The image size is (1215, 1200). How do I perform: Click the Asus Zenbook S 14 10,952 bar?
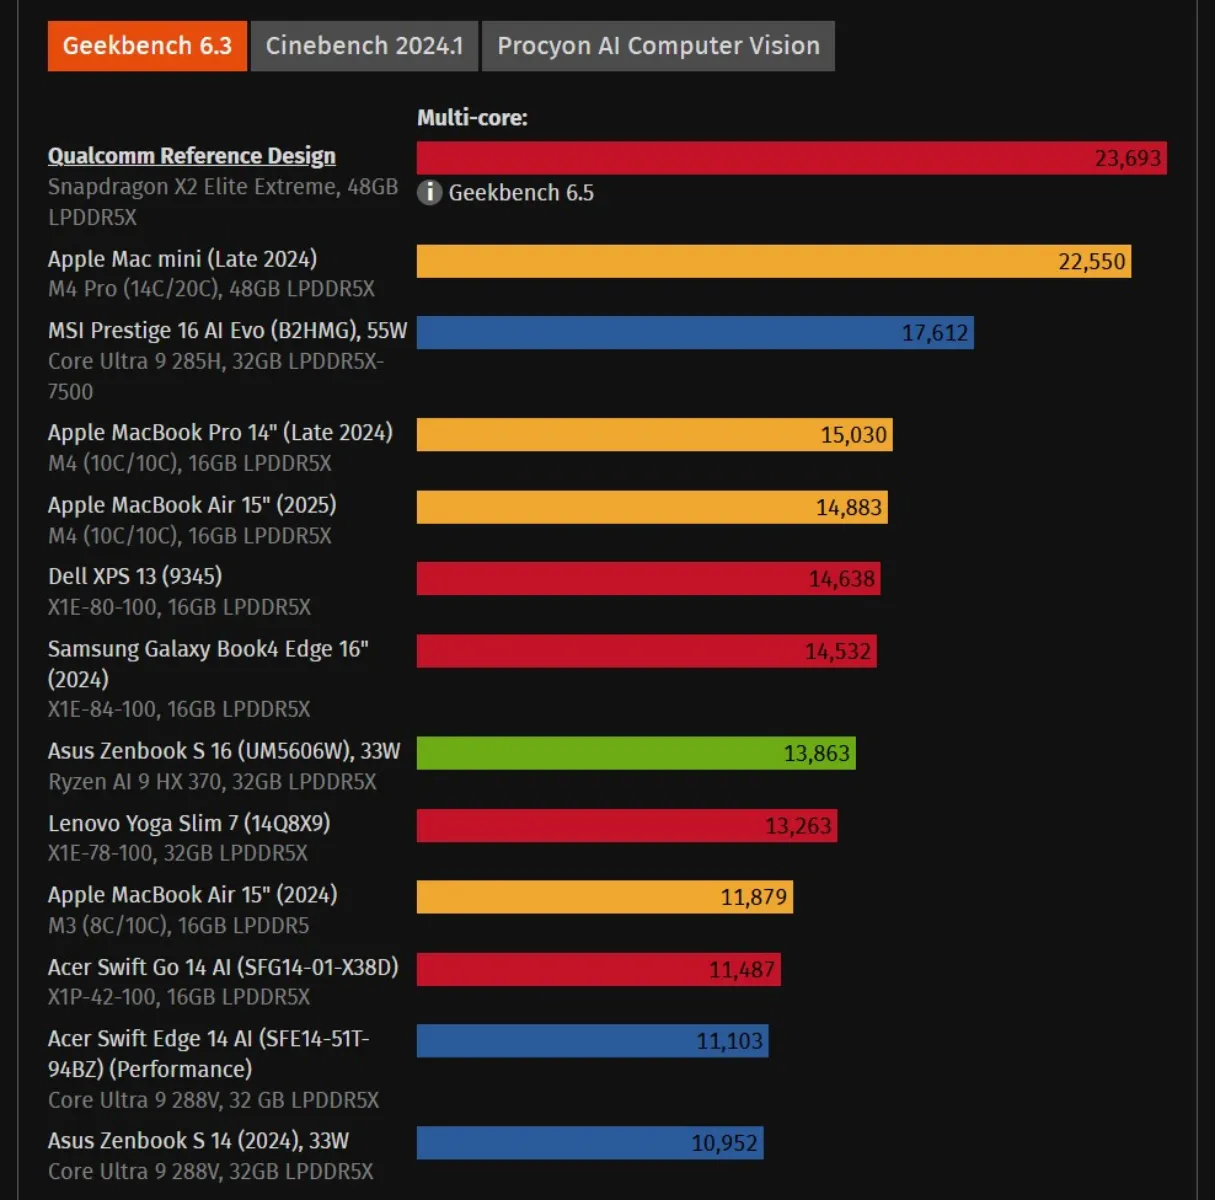[x=589, y=1143]
